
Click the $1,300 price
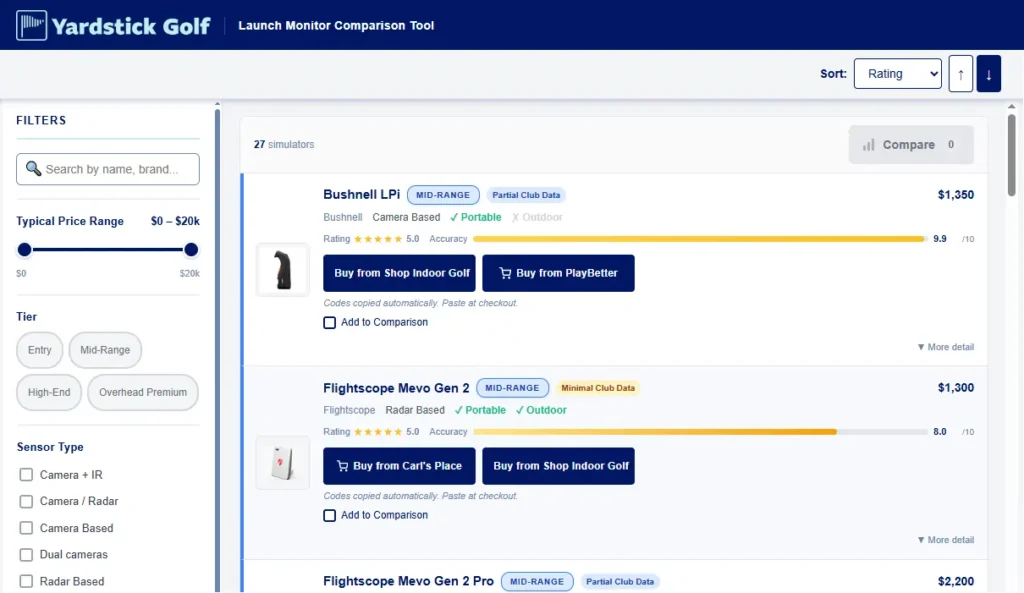pos(955,388)
